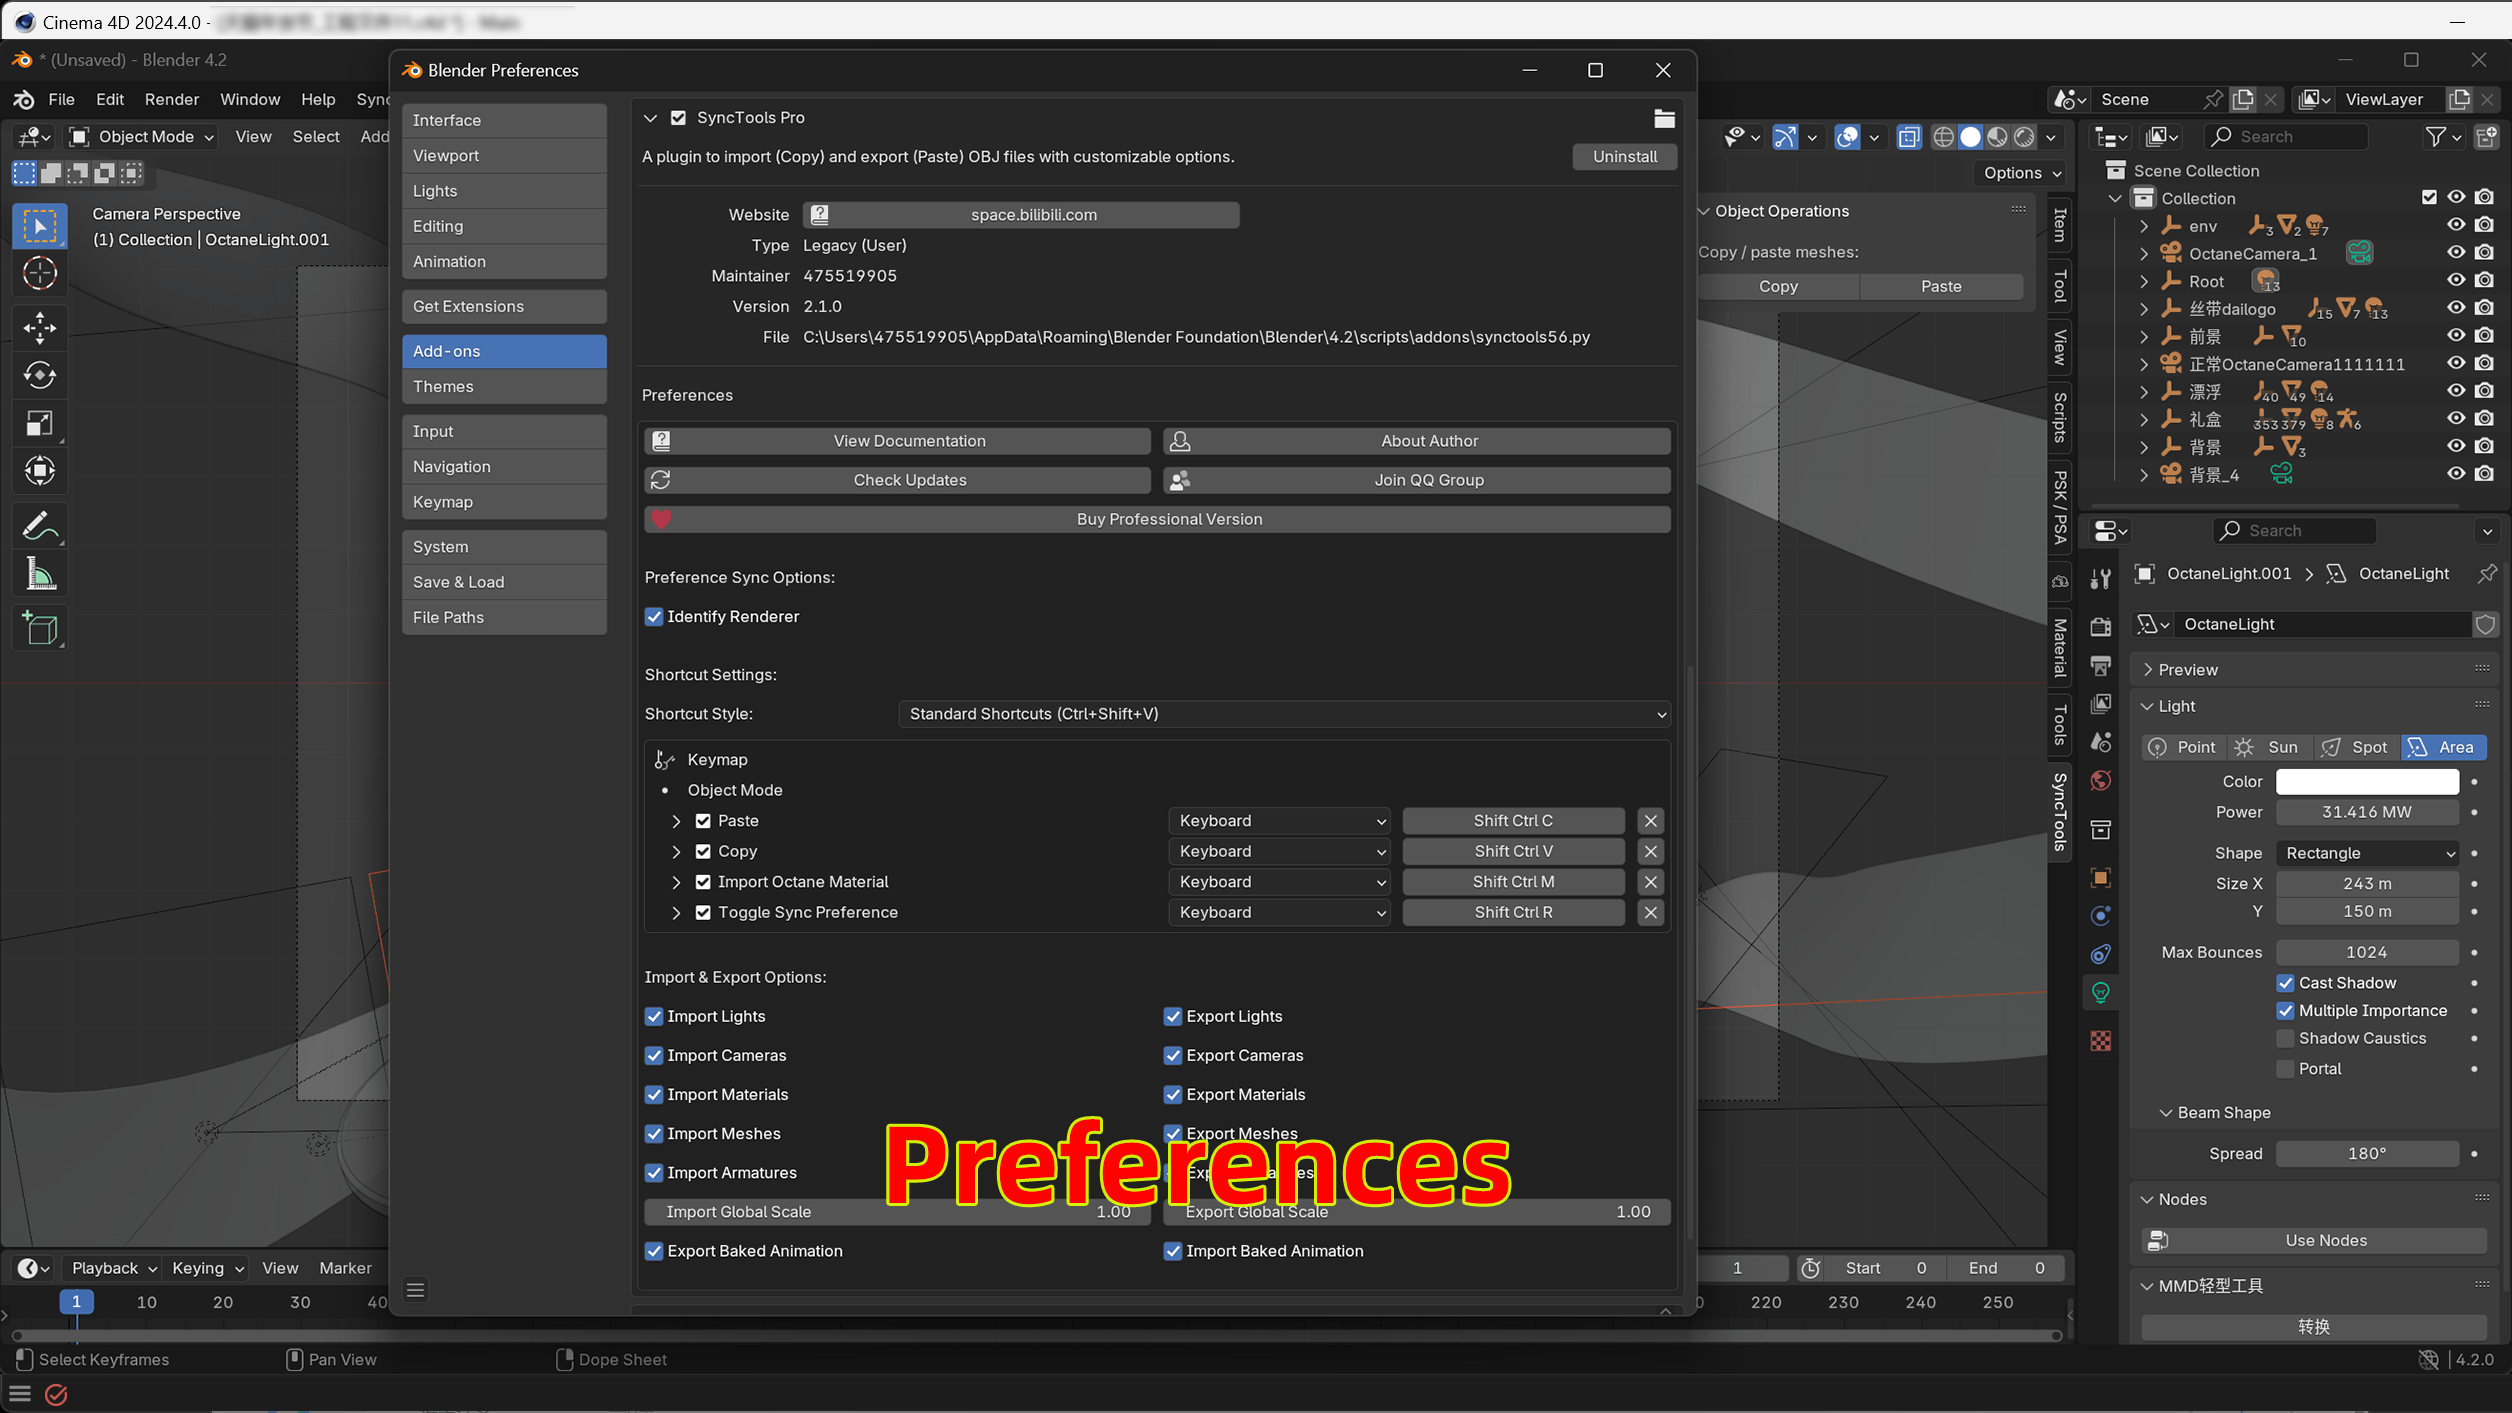Screen dimensions: 2512x1413
Task: Hide the env object in the outliner
Action: pyautogui.click(x=2456, y=226)
